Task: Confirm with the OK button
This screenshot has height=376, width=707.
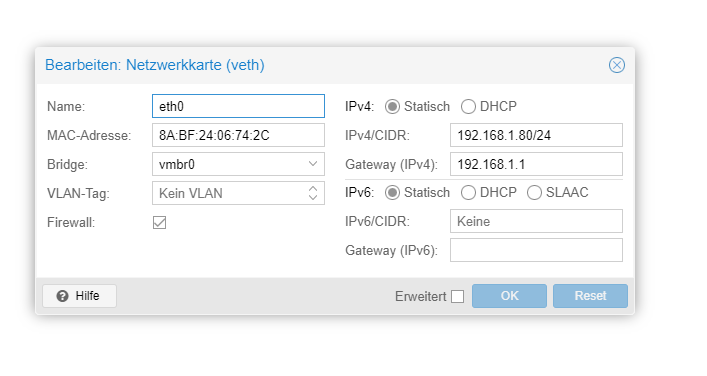Action: pos(510,296)
